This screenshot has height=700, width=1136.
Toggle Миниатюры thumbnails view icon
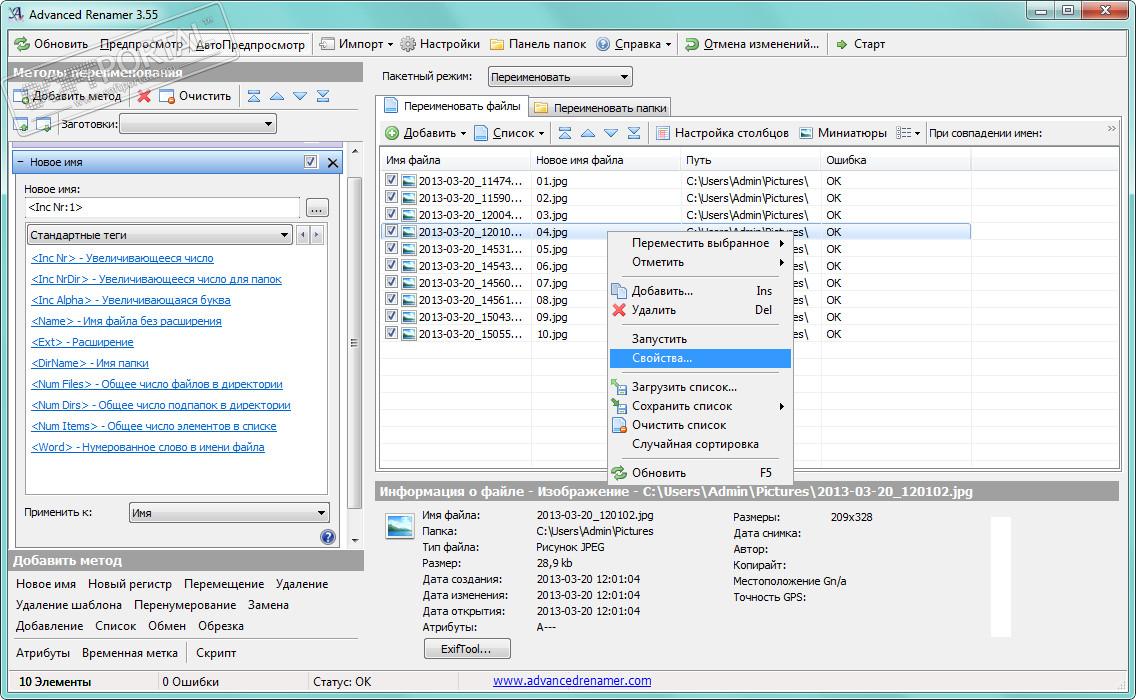coord(806,133)
